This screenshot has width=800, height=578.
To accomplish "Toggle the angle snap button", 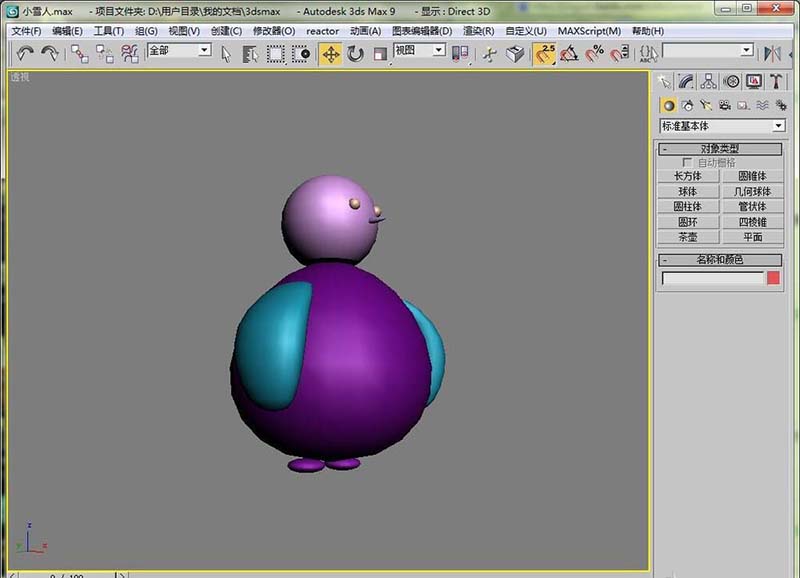I will [x=569, y=54].
